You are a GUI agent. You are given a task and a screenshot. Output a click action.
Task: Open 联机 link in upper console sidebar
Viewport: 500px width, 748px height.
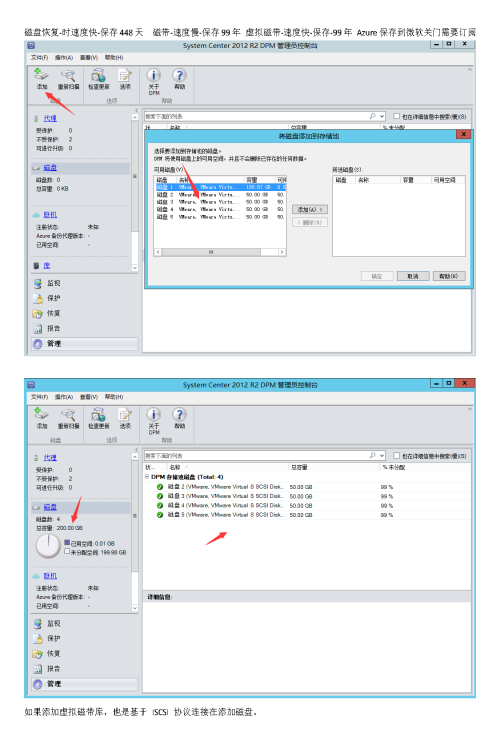click(x=50, y=215)
